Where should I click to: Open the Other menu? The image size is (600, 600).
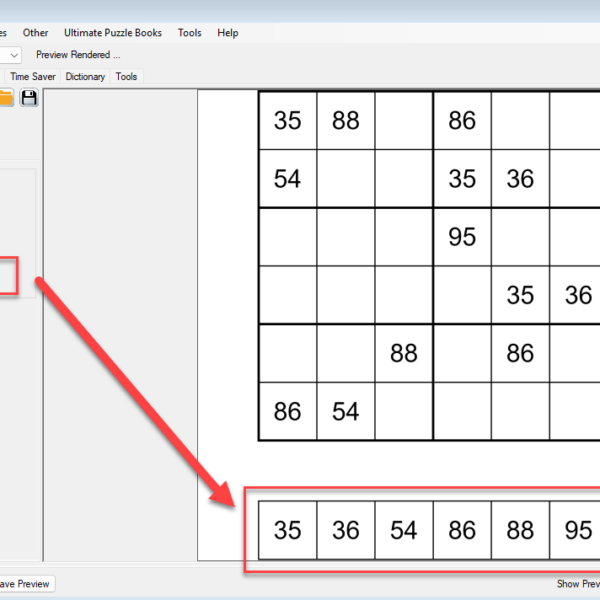tap(35, 33)
